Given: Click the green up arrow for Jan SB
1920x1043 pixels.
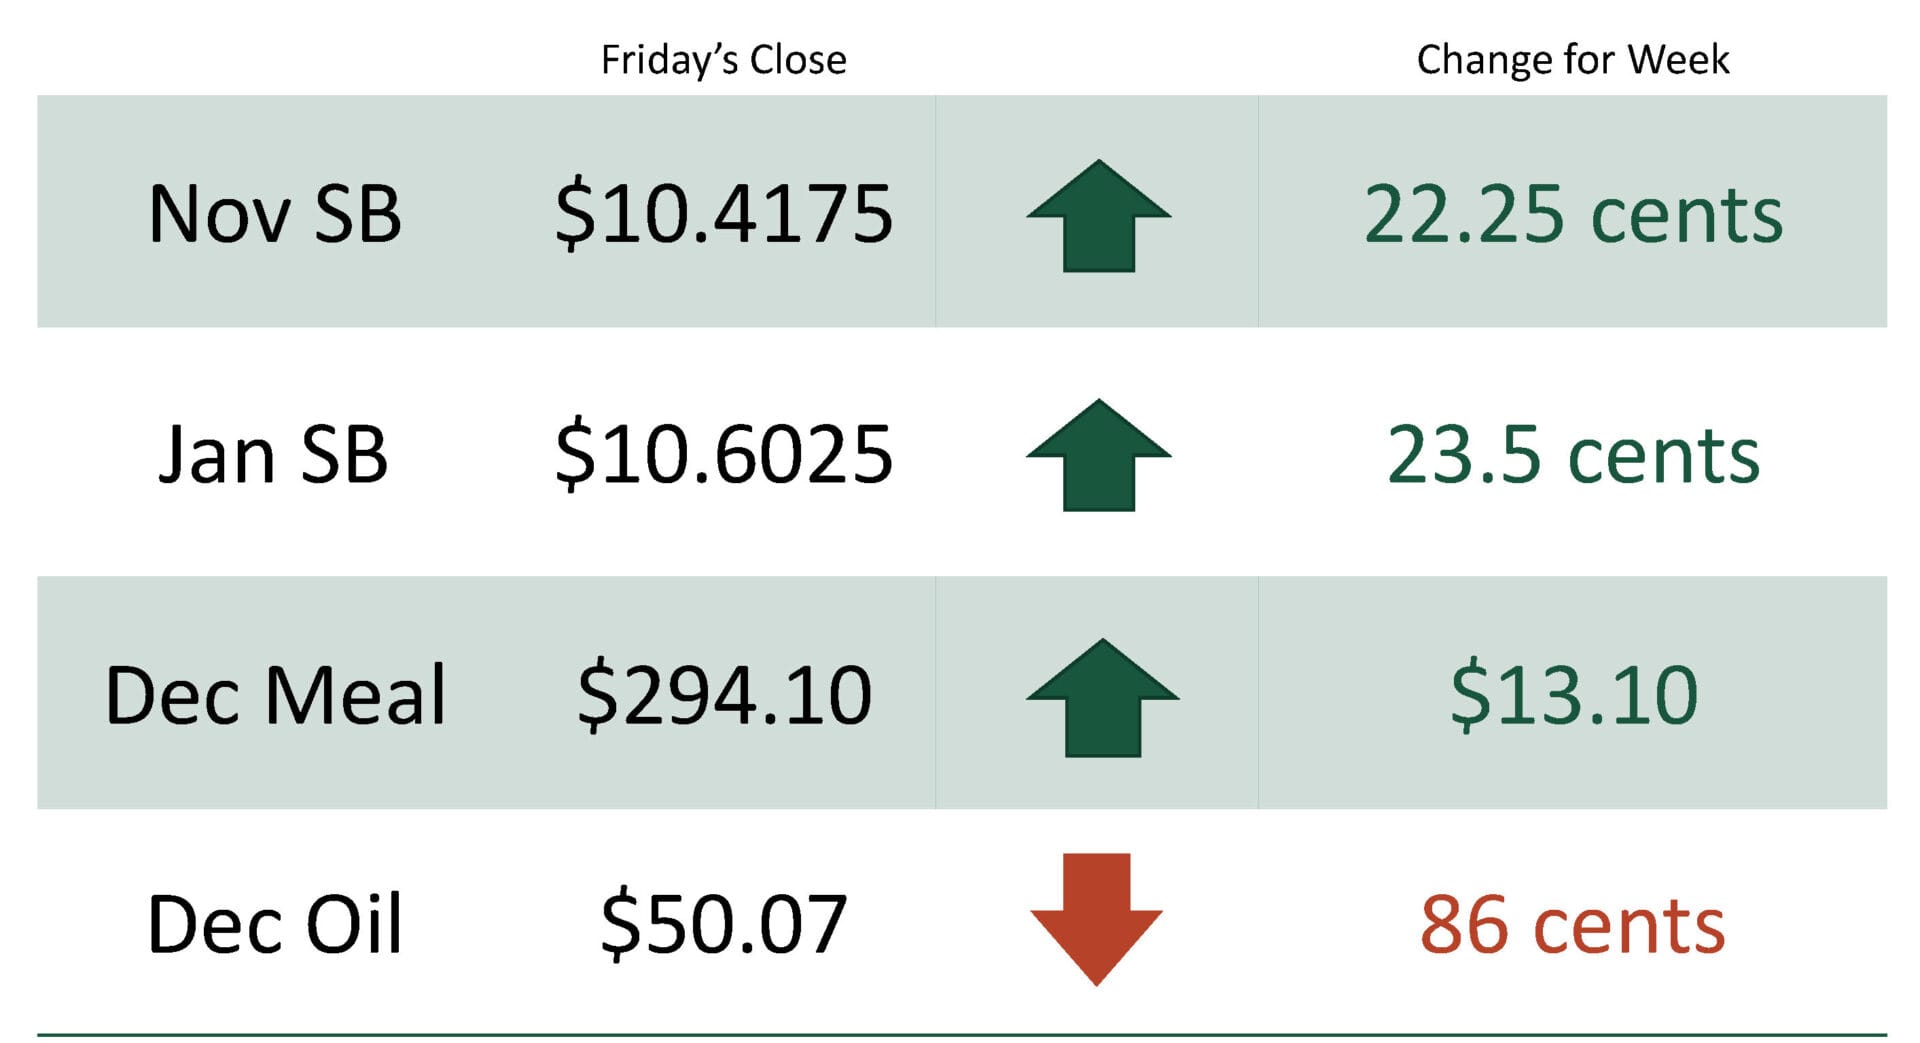Looking at the screenshot, I should click(x=1098, y=456).
